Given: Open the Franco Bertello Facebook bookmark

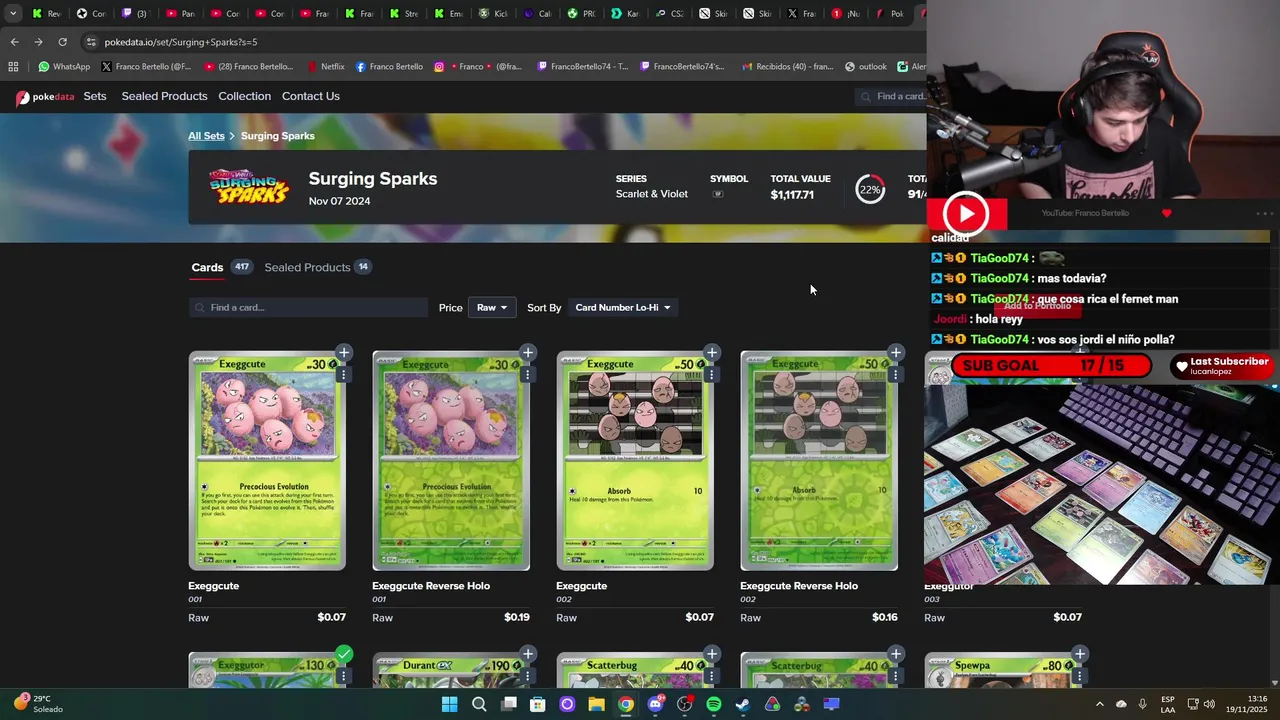Looking at the screenshot, I should [389, 67].
